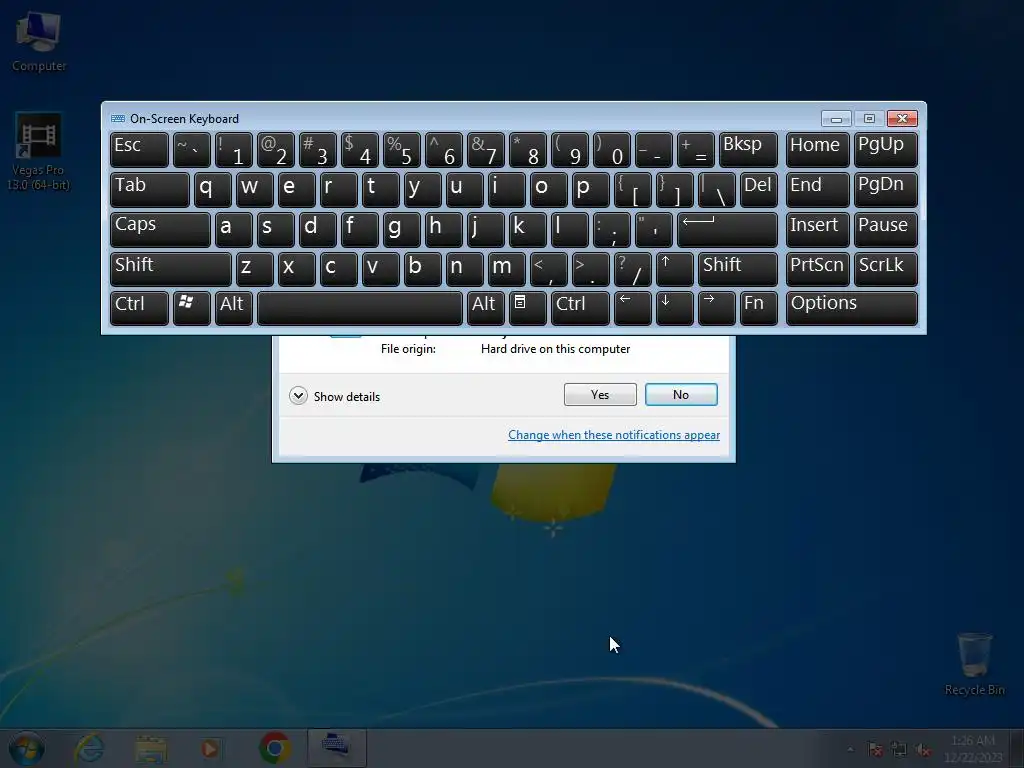Image resolution: width=1024 pixels, height=768 pixels.
Task: Toggle the left Shift key
Action: [x=170, y=269]
